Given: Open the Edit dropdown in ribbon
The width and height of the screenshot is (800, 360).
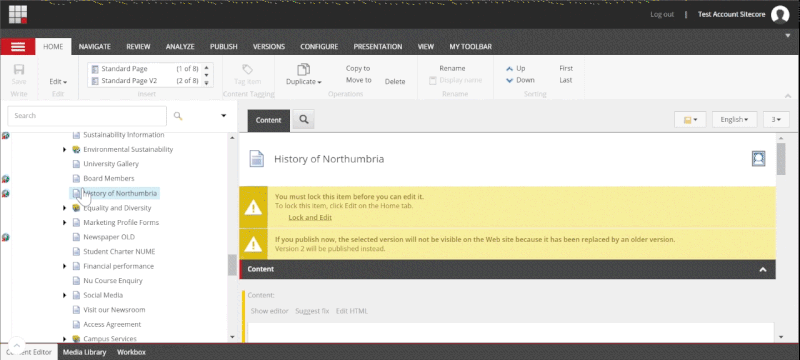Looking at the screenshot, I should click(x=58, y=82).
